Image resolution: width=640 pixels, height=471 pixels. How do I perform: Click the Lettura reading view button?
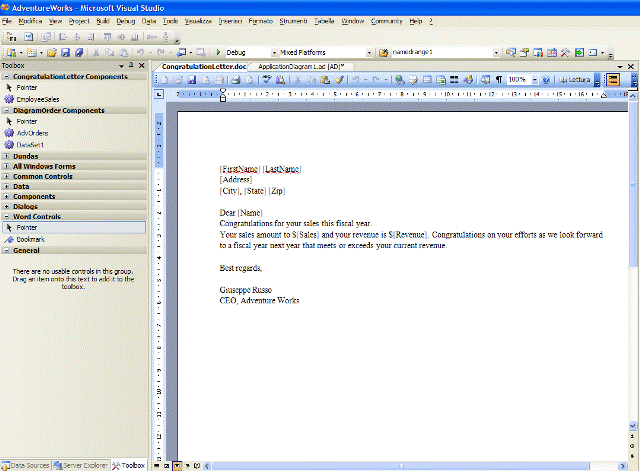click(575, 80)
